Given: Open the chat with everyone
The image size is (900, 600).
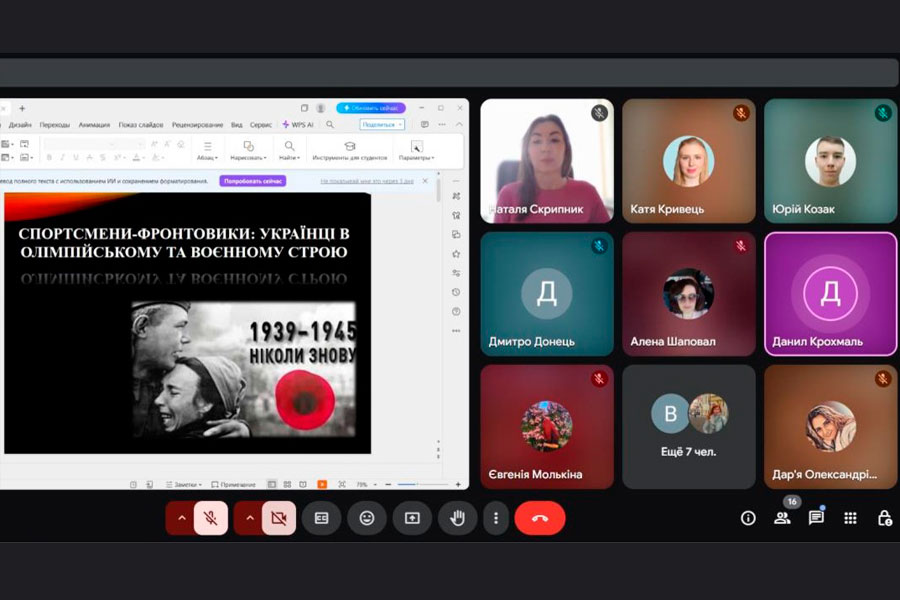Looking at the screenshot, I should (x=816, y=518).
